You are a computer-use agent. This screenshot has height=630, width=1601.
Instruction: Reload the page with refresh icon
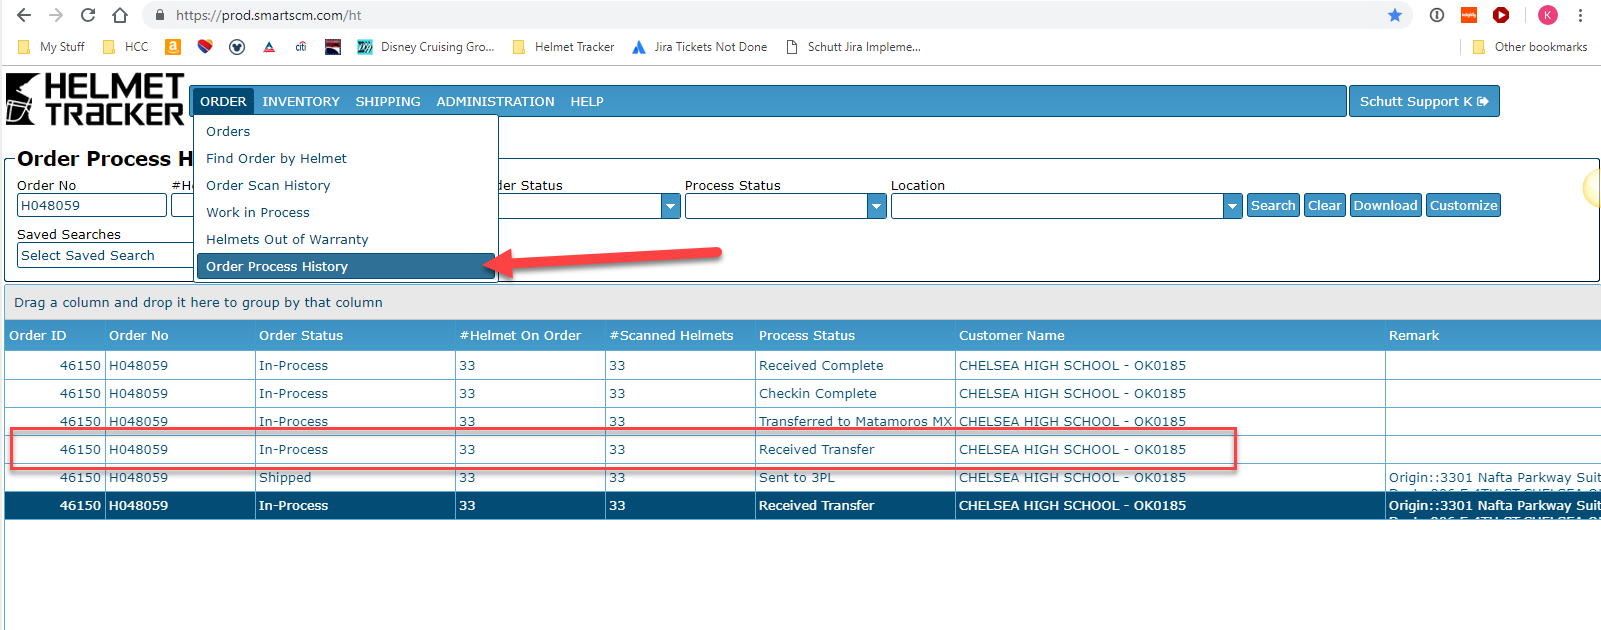pos(88,15)
